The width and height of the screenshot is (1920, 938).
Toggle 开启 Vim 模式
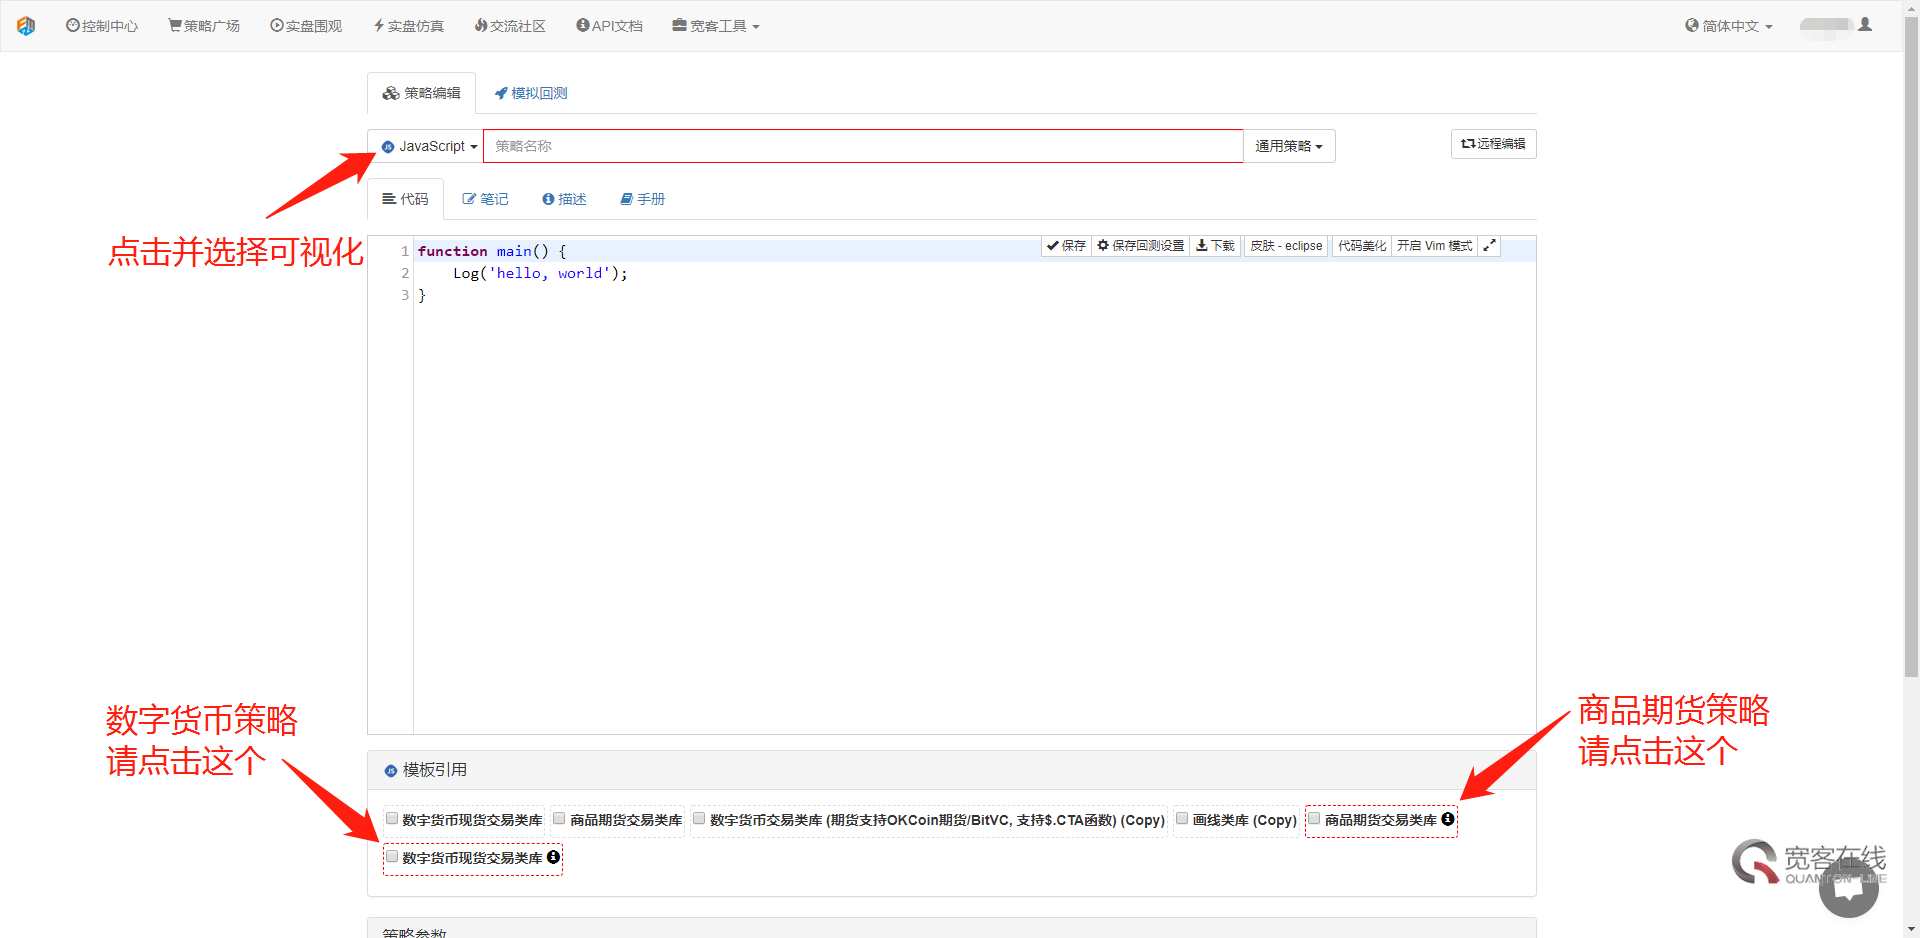(1434, 246)
